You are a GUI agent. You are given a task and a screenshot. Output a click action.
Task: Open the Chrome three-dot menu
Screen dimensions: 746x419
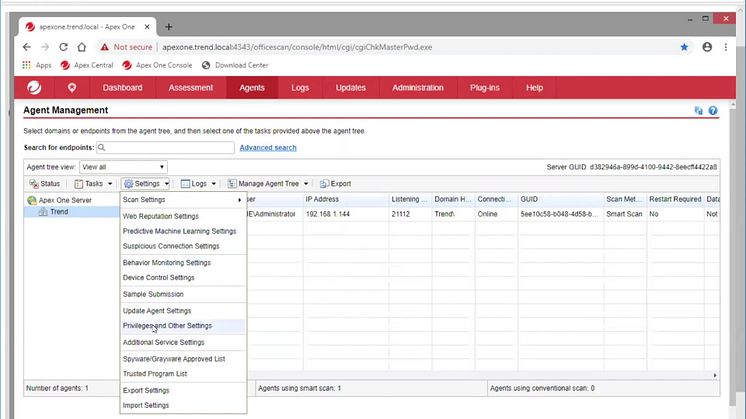click(726, 47)
